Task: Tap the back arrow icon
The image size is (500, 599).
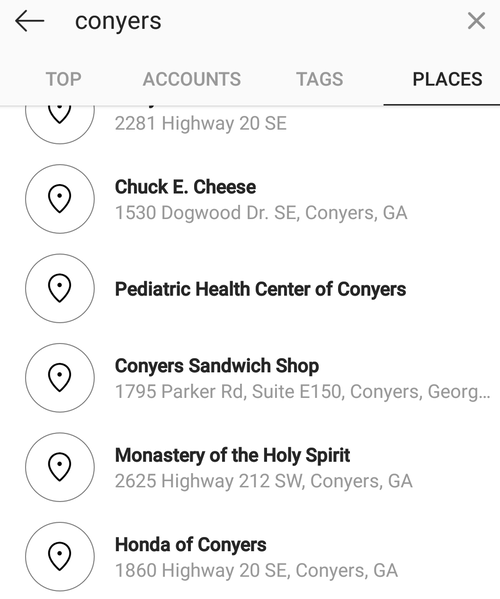Action: tap(30, 21)
